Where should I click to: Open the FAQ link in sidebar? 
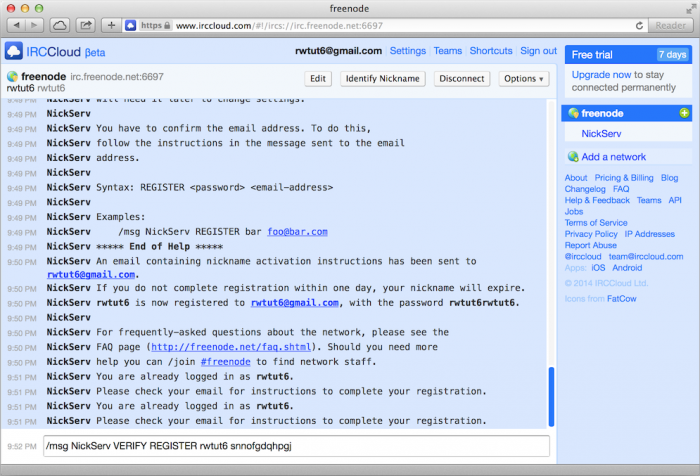pyautogui.click(x=621, y=189)
